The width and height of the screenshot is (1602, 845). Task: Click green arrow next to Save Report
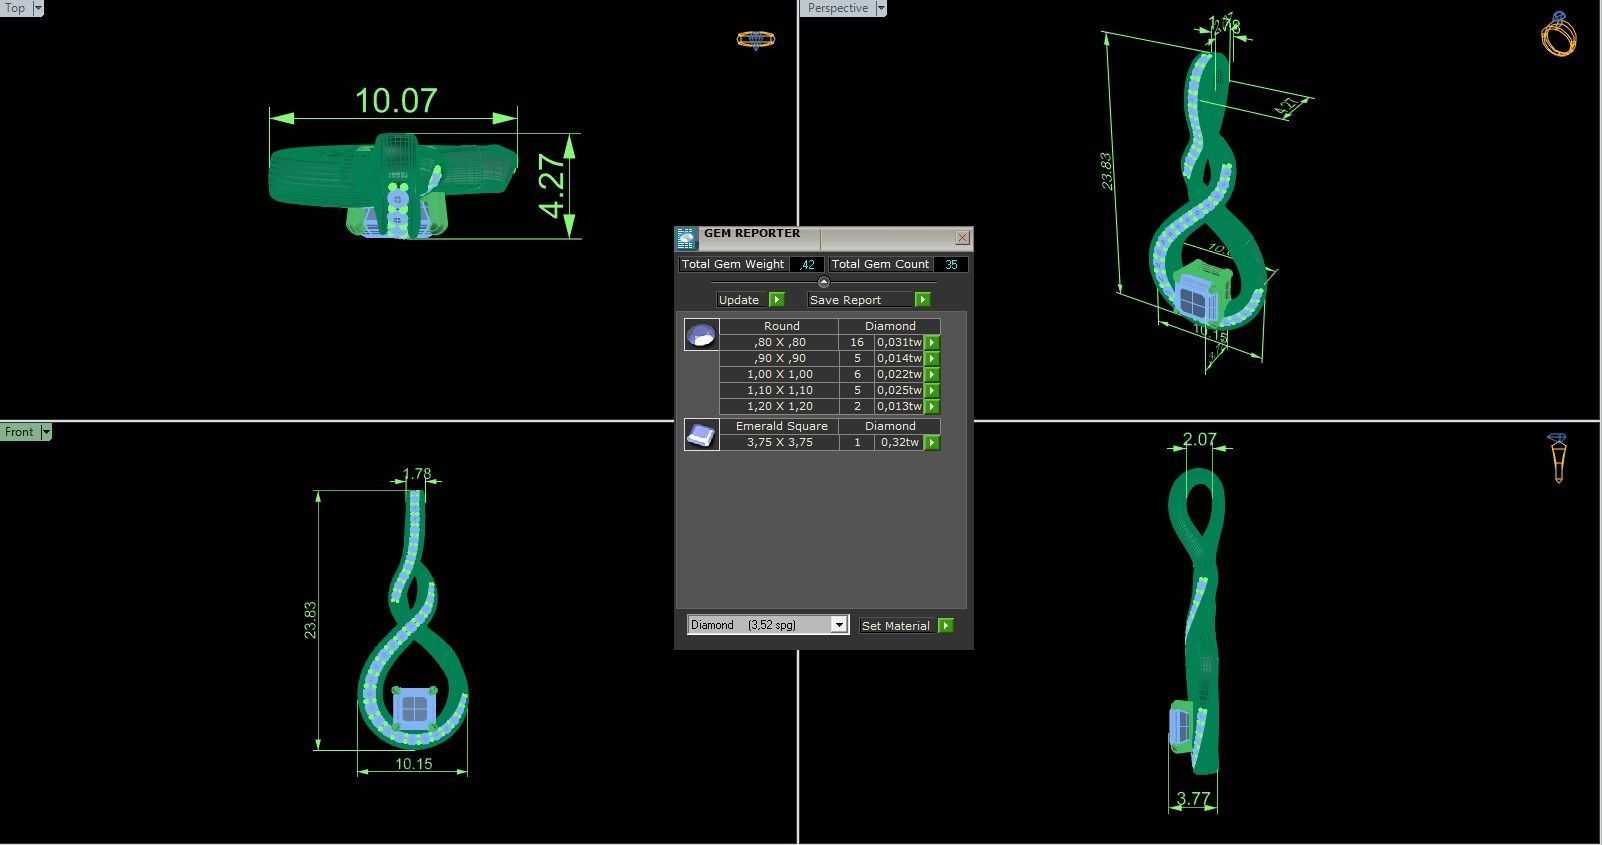pos(923,300)
